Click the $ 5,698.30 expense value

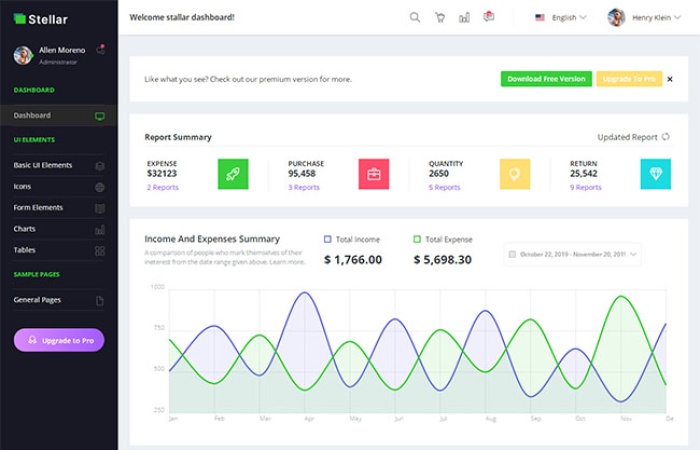(442, 259)
